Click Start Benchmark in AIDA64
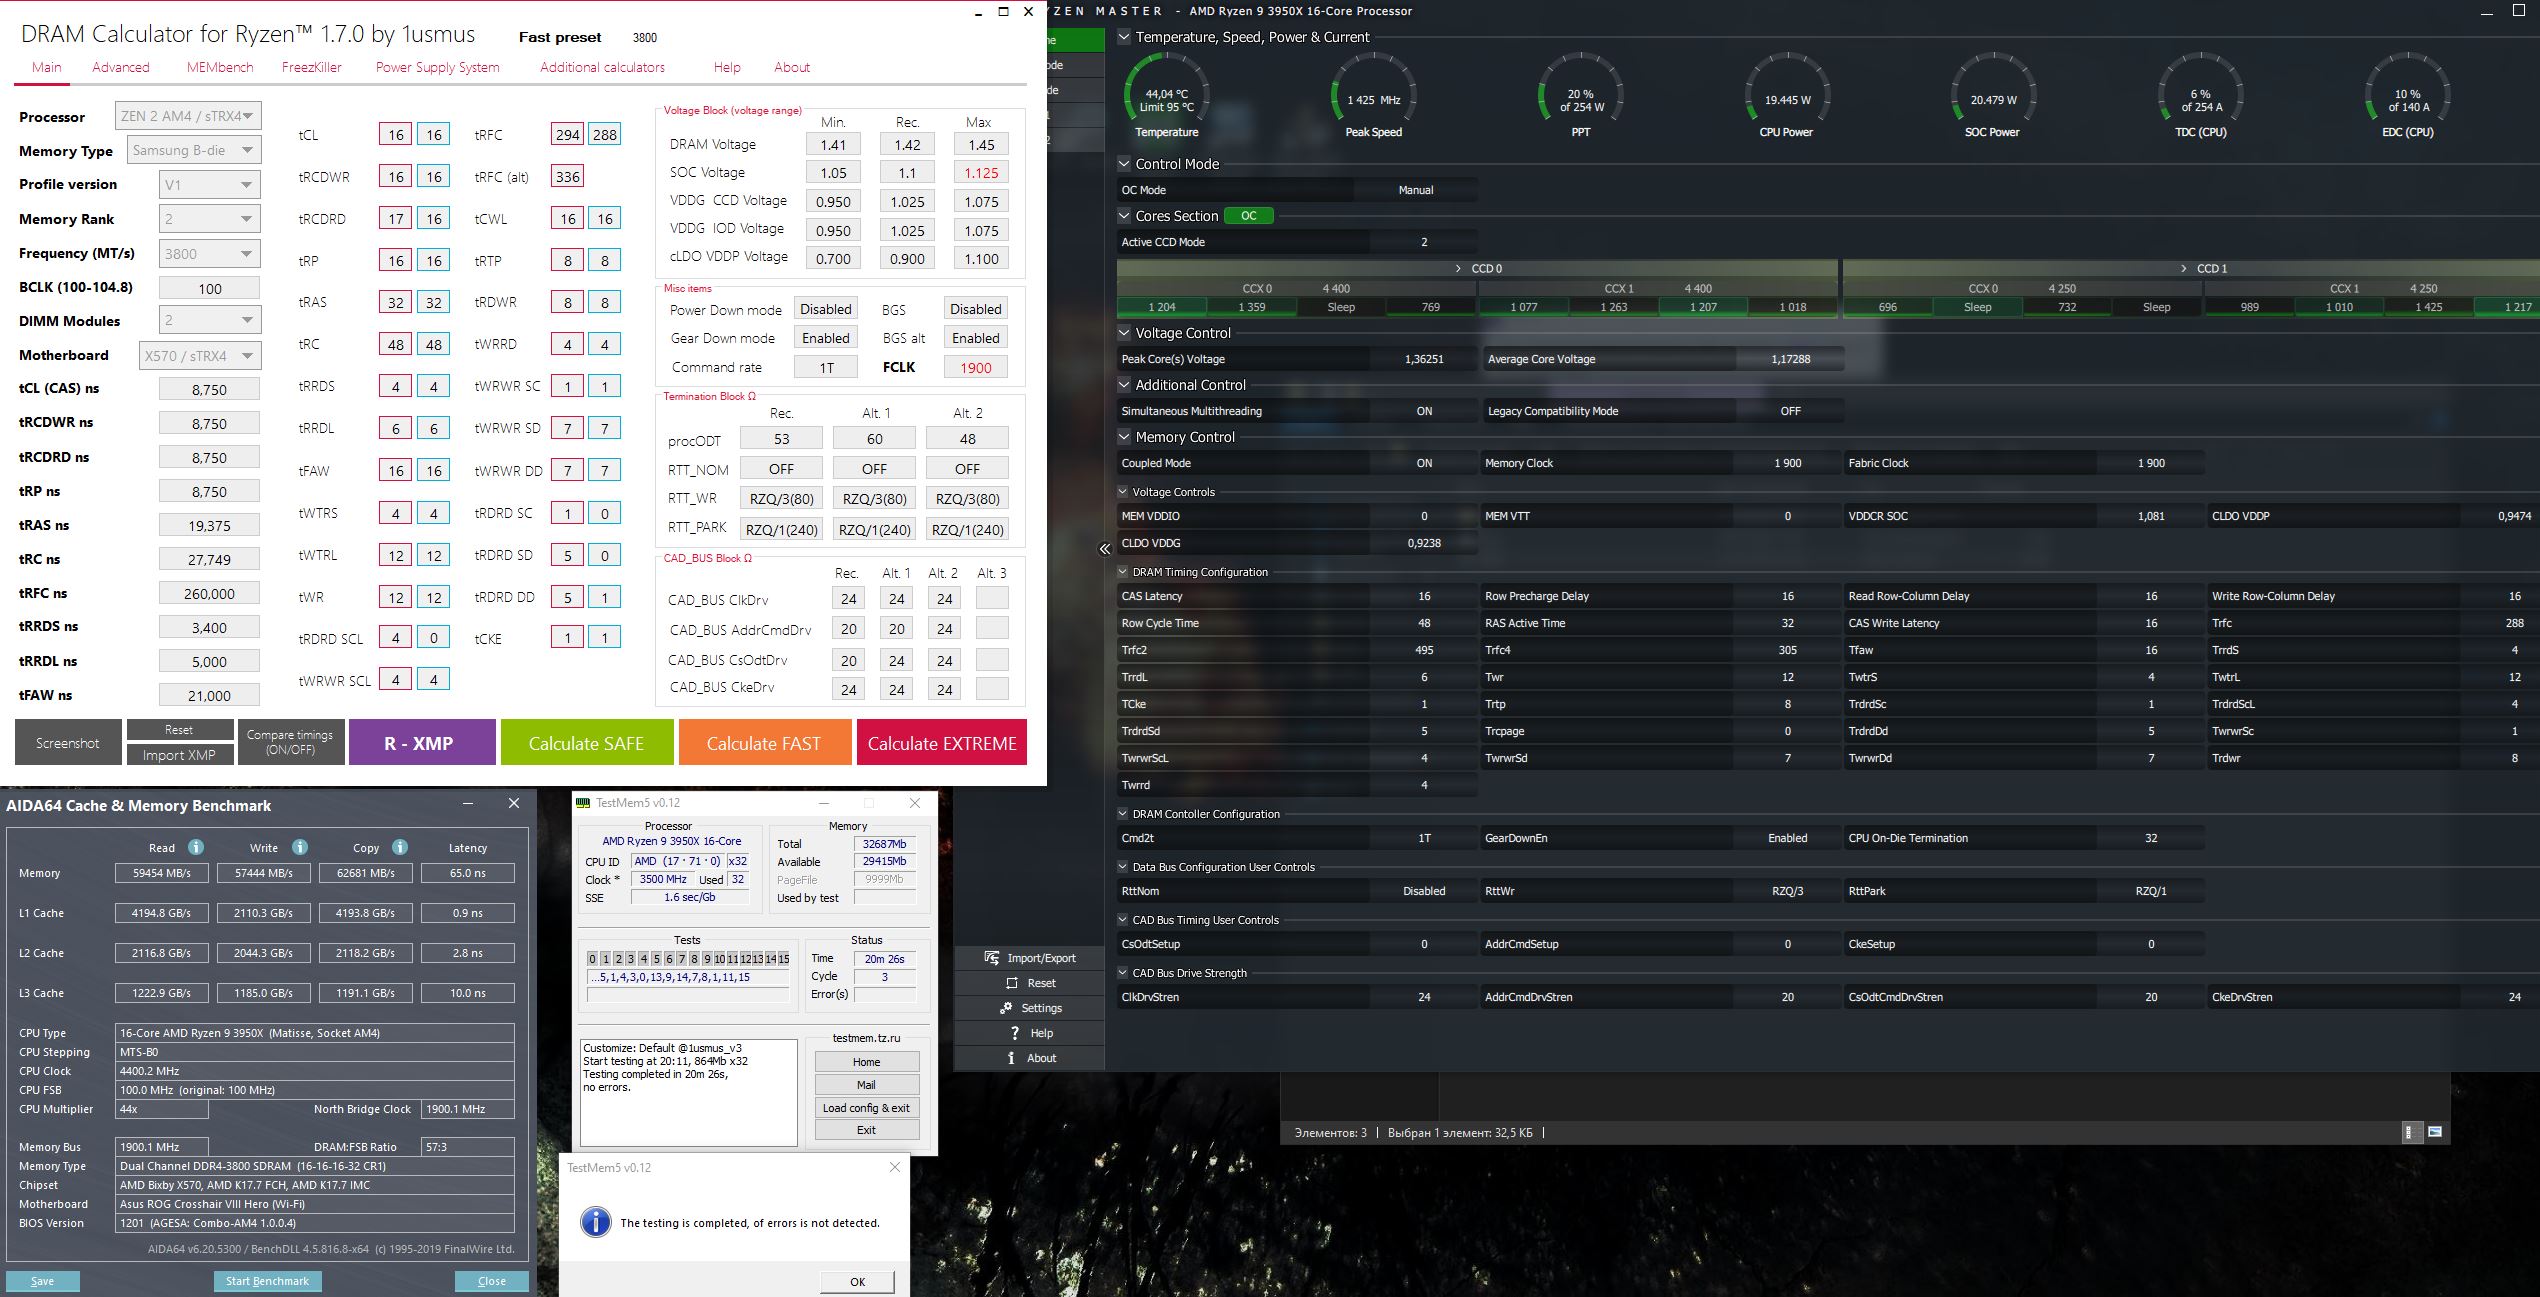Screen dimensions: 2540x1297 [x=267, y=1281]
